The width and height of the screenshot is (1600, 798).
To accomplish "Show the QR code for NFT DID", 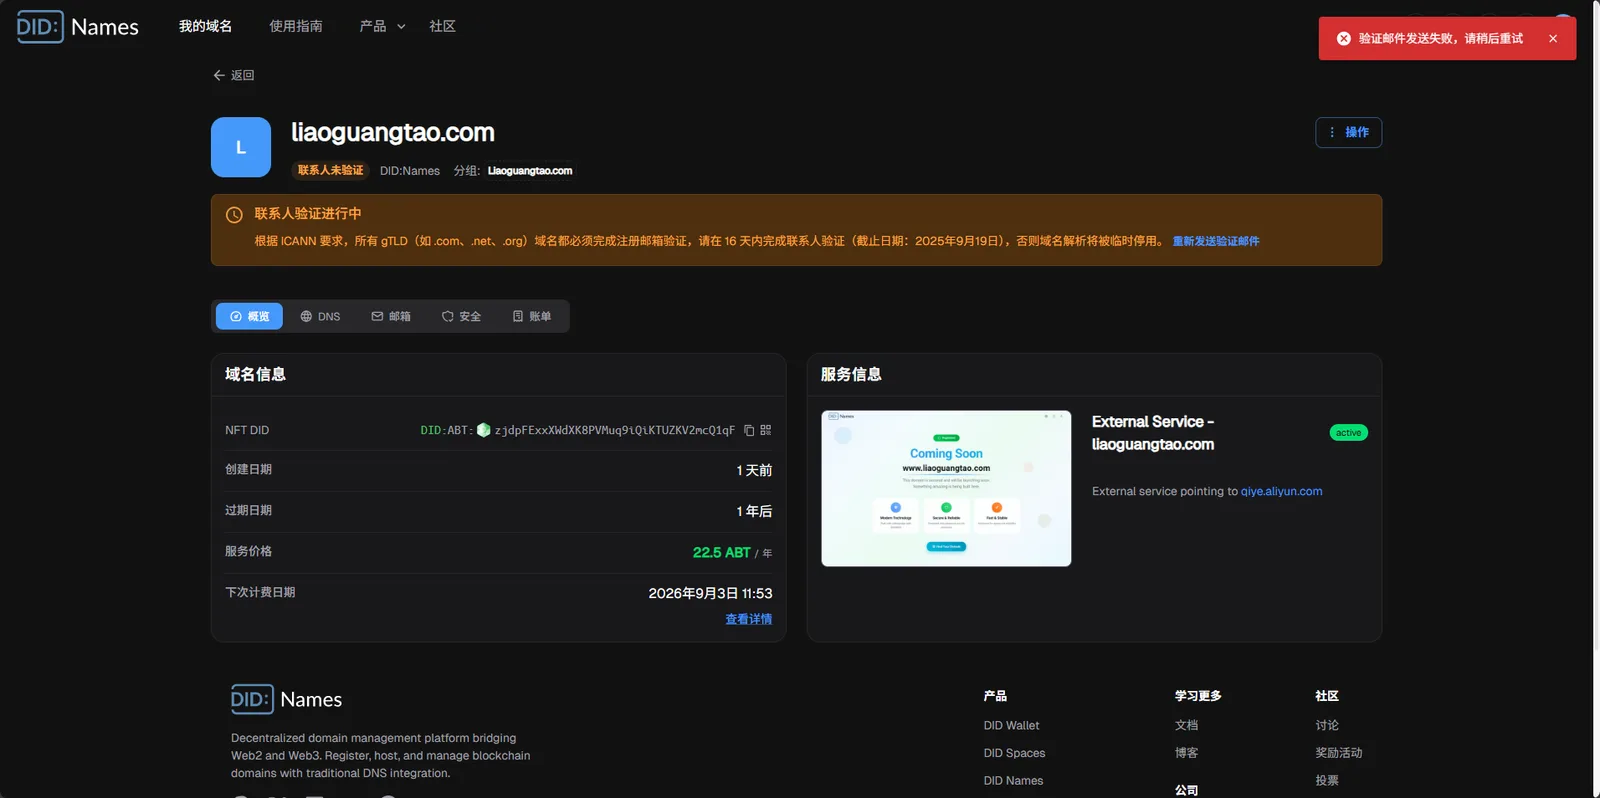I will click(x=766, y=430).
